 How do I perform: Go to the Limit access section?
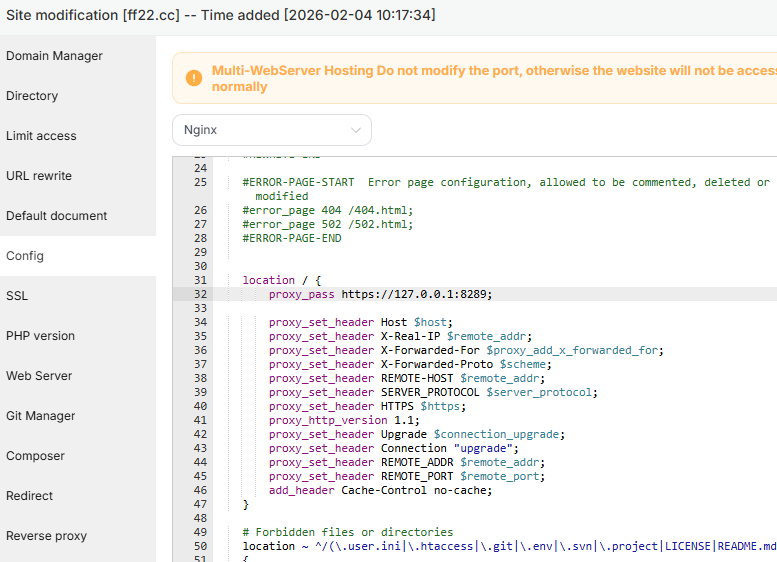[41, 136]
